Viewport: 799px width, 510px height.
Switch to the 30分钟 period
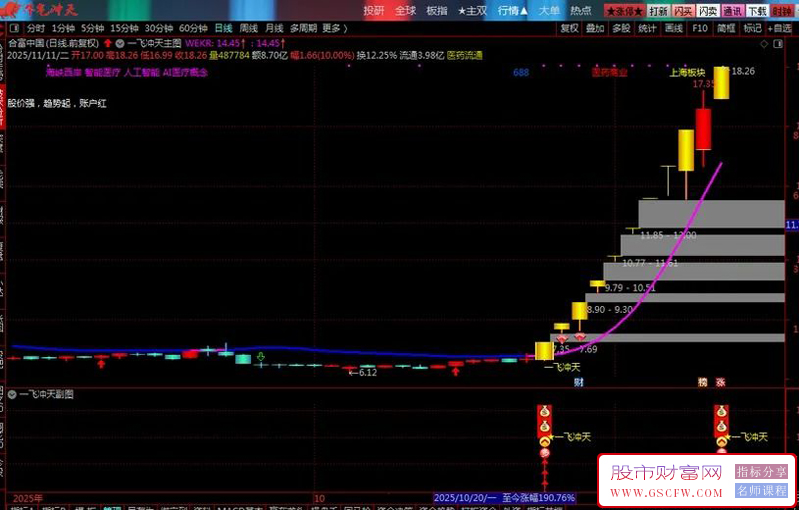158,28
